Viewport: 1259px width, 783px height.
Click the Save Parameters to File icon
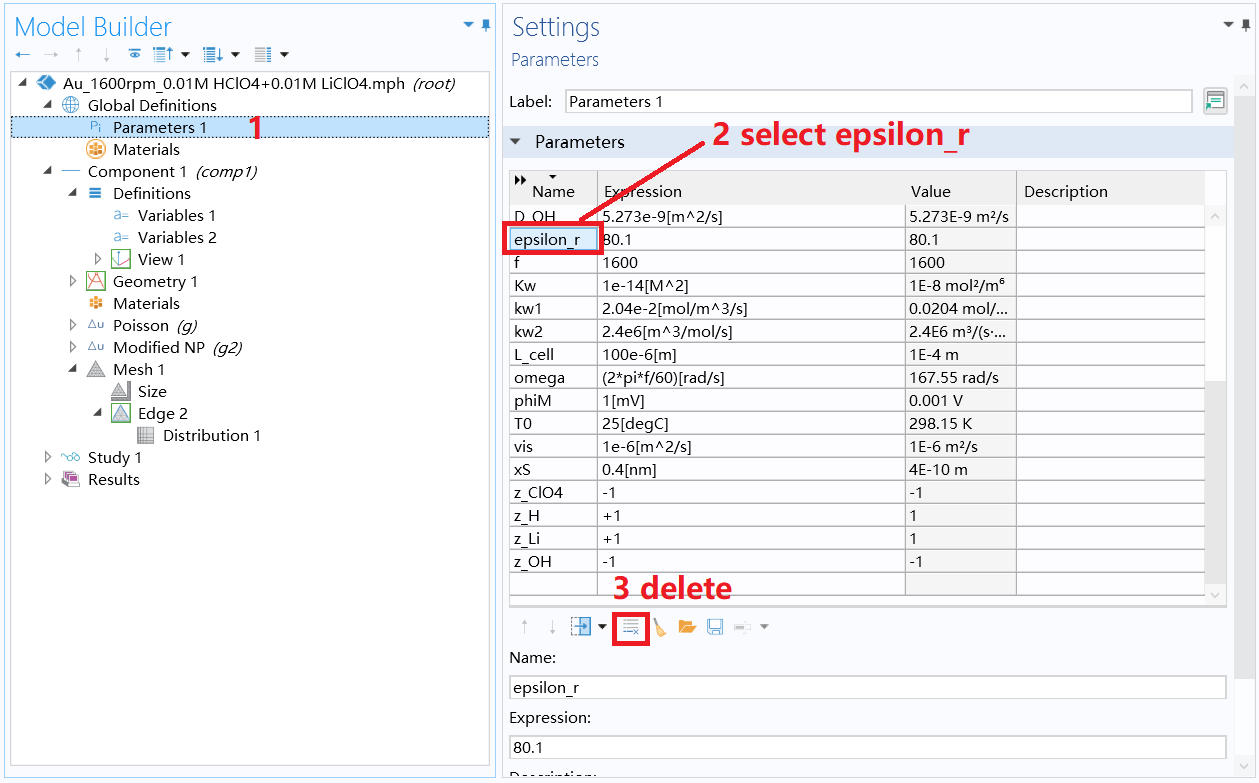point(714,627)
